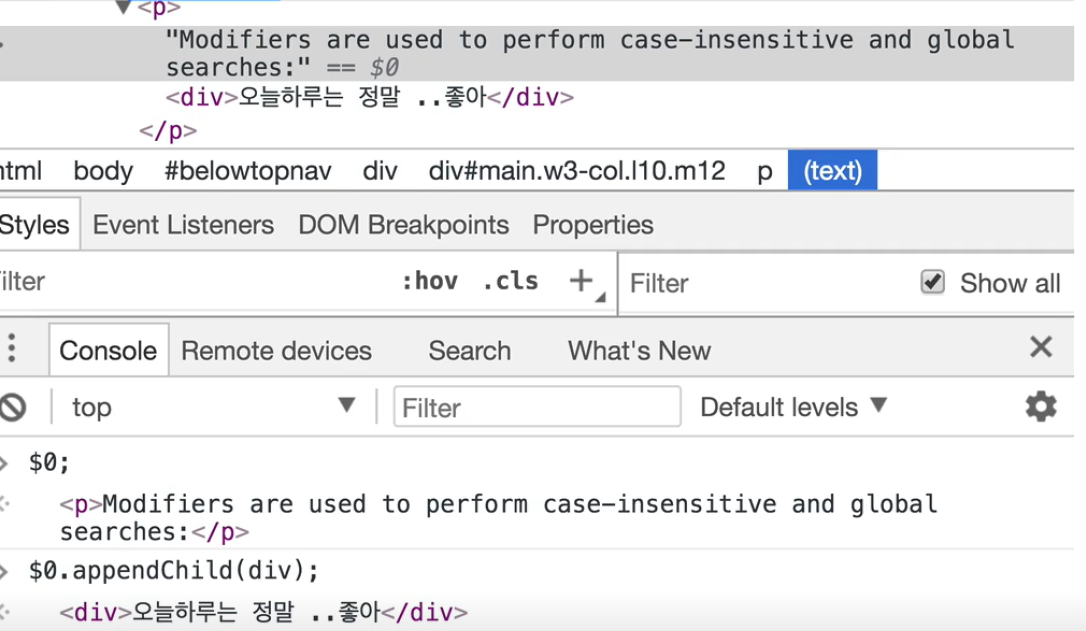Open console settings gear icon
Screen dimensions: 1086x631
pyautogui.click(x=1041, y=407)
